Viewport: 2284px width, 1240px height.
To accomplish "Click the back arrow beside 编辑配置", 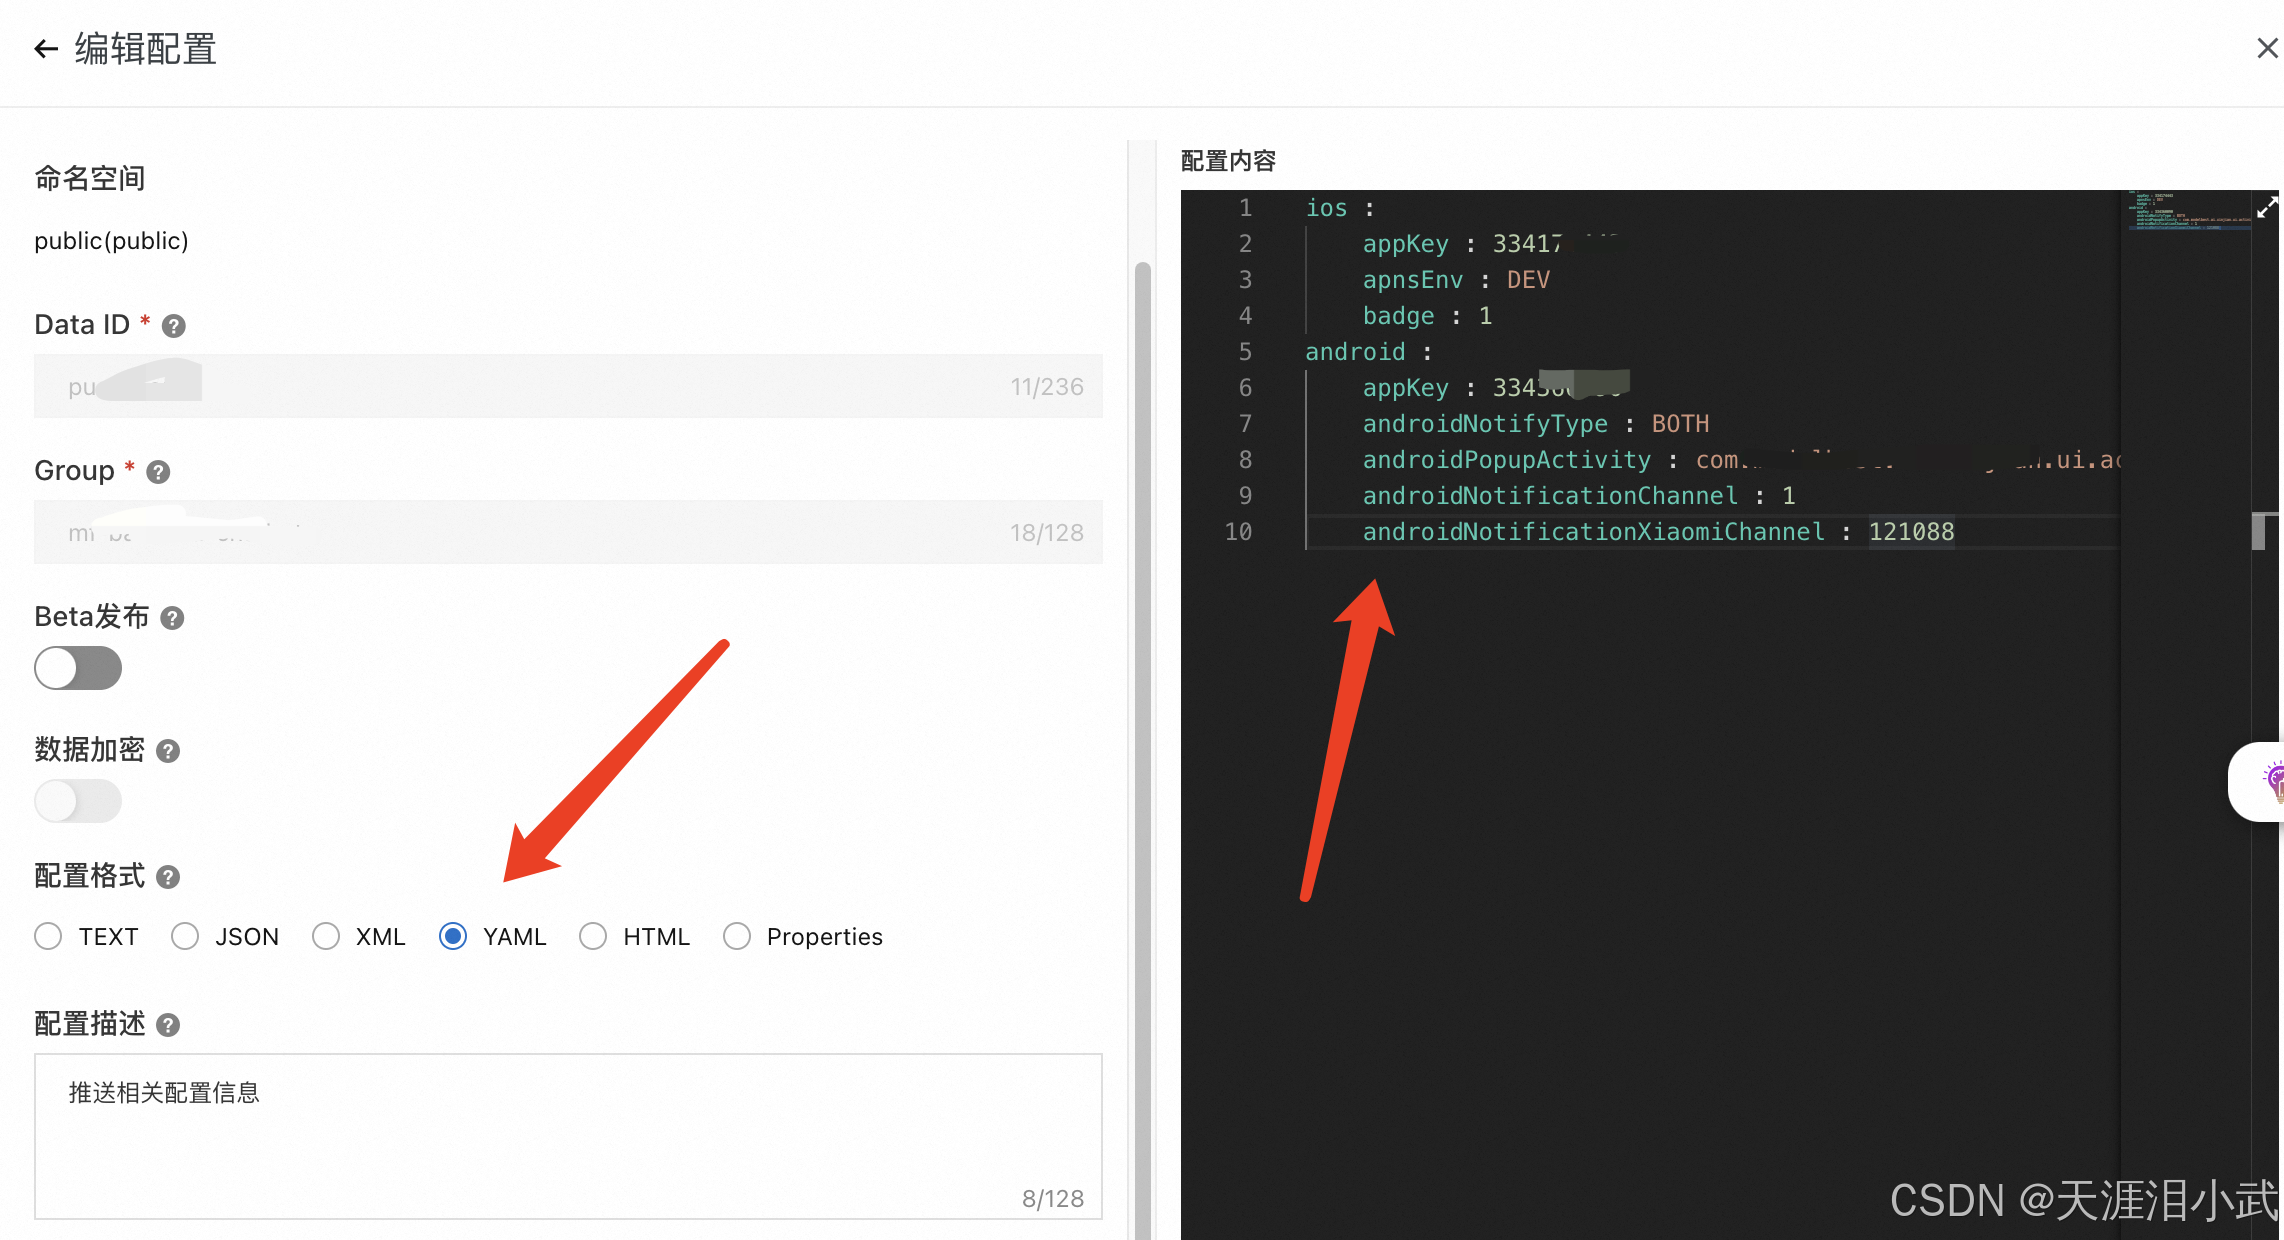I will pos(45,48).
